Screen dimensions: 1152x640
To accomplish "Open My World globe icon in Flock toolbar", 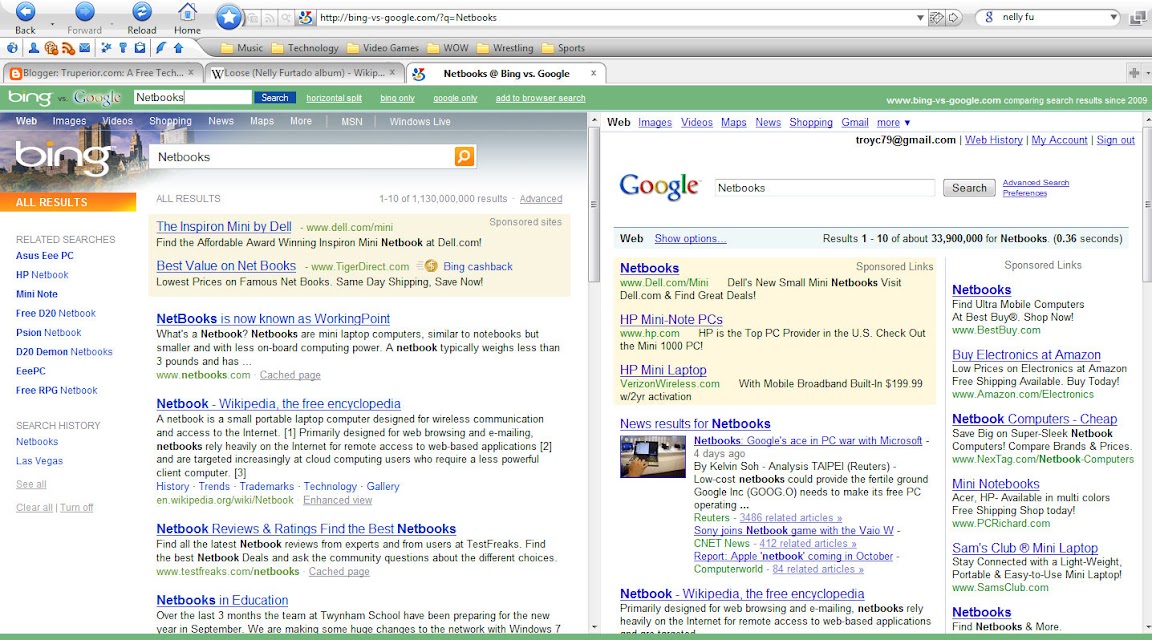I will pos(12,48).
